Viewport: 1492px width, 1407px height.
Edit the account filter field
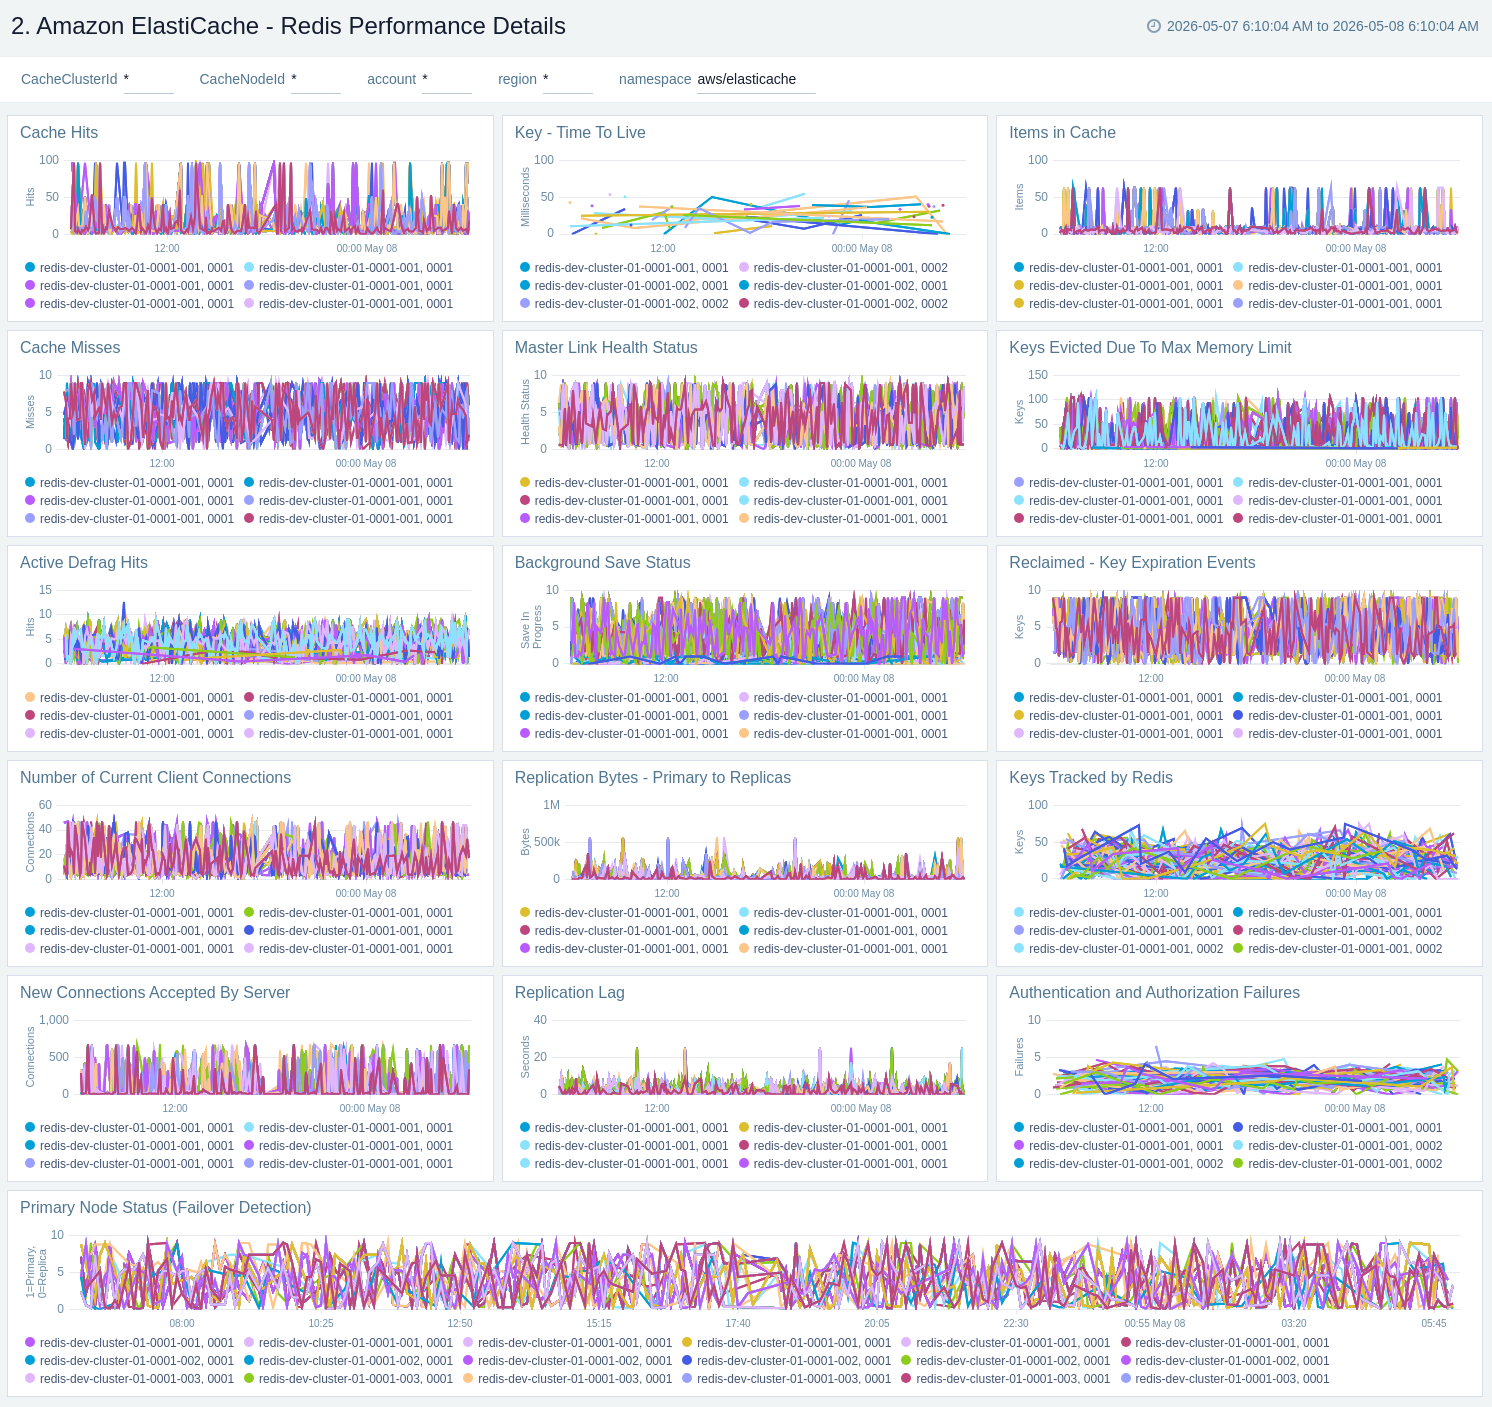[x=447, y=79]
